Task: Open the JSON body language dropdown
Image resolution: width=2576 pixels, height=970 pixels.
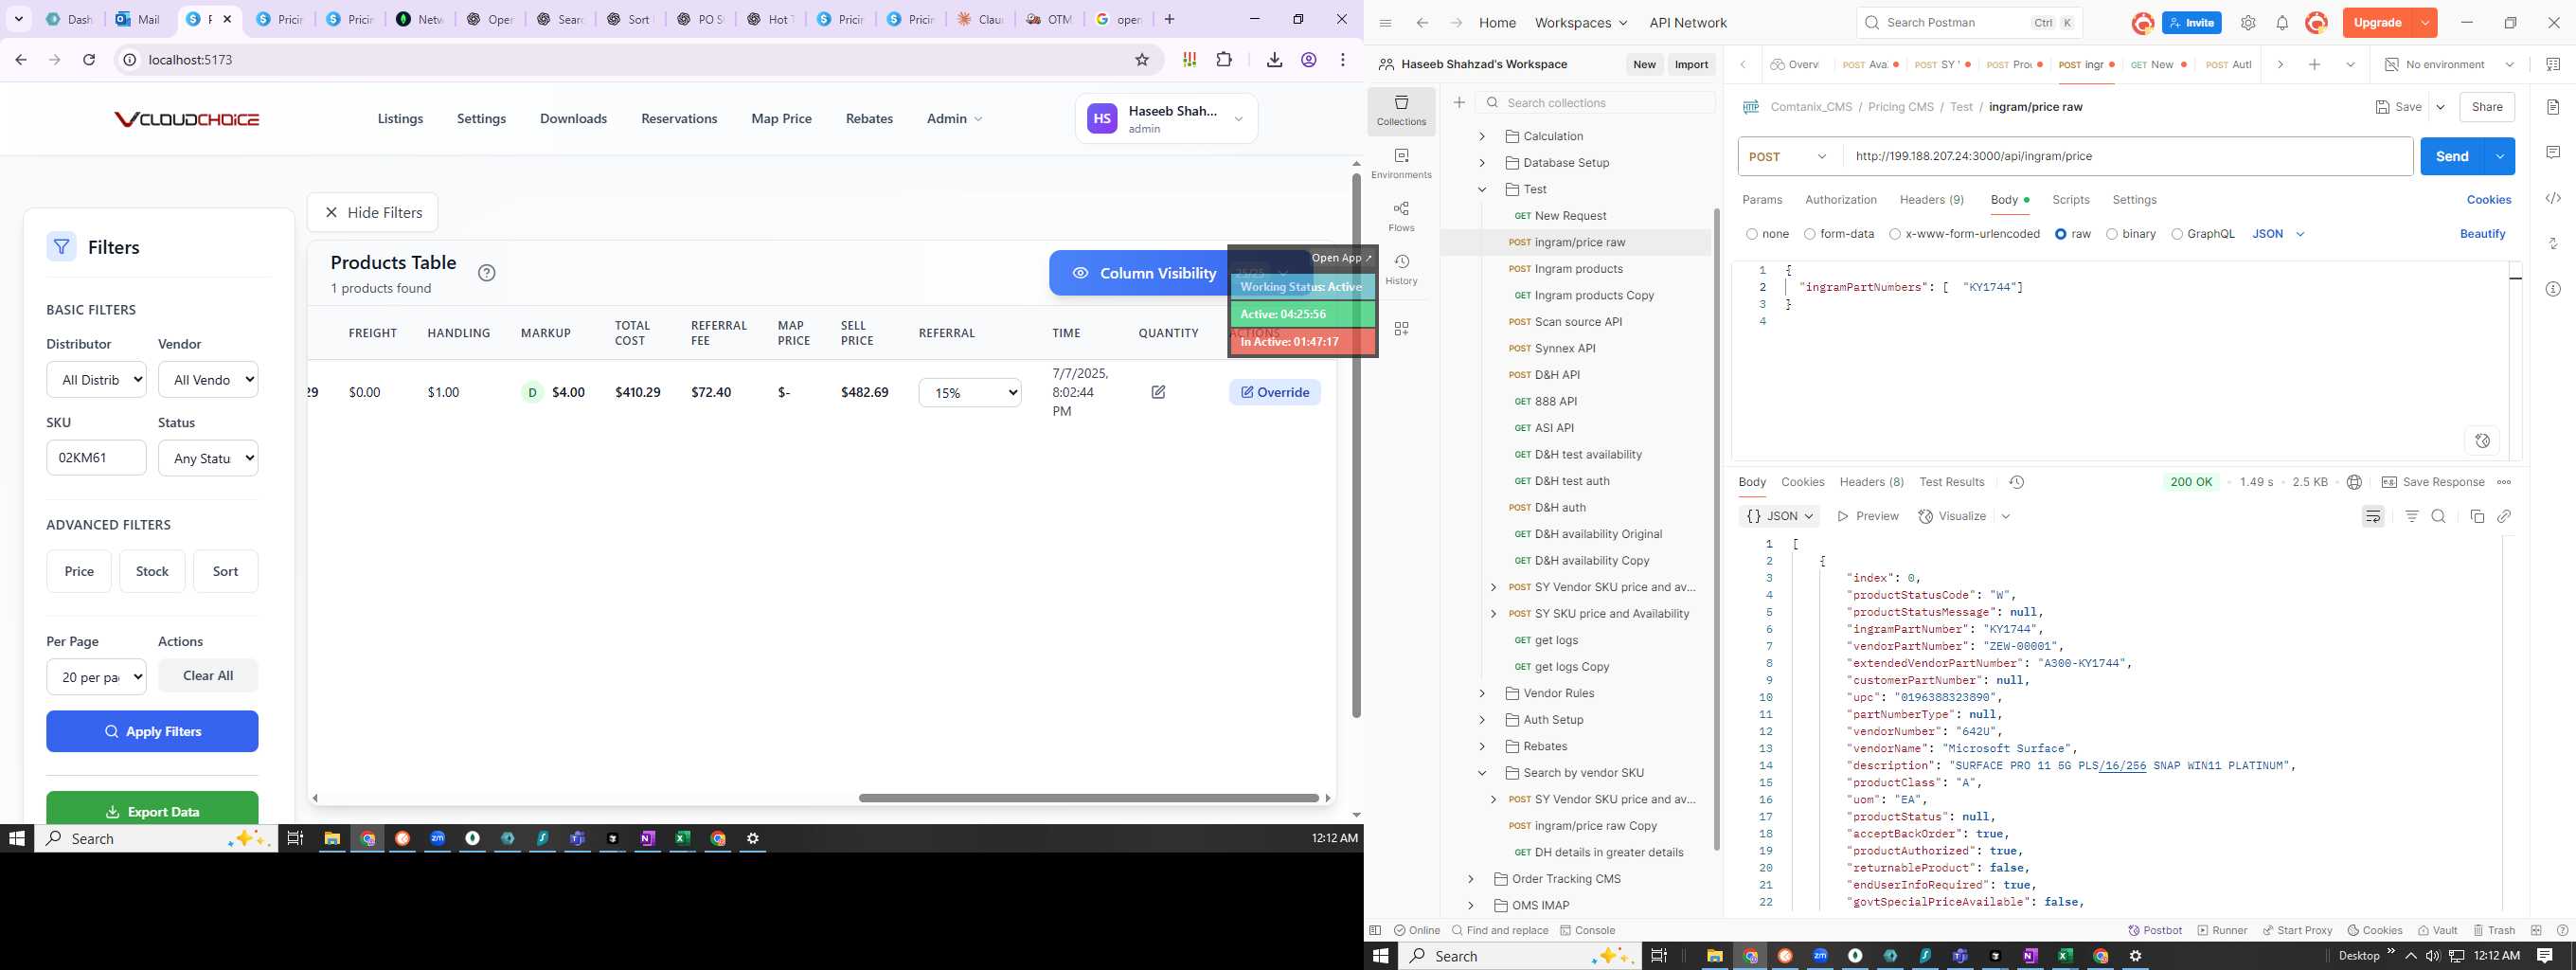Action: click(x=2278, y=234)
